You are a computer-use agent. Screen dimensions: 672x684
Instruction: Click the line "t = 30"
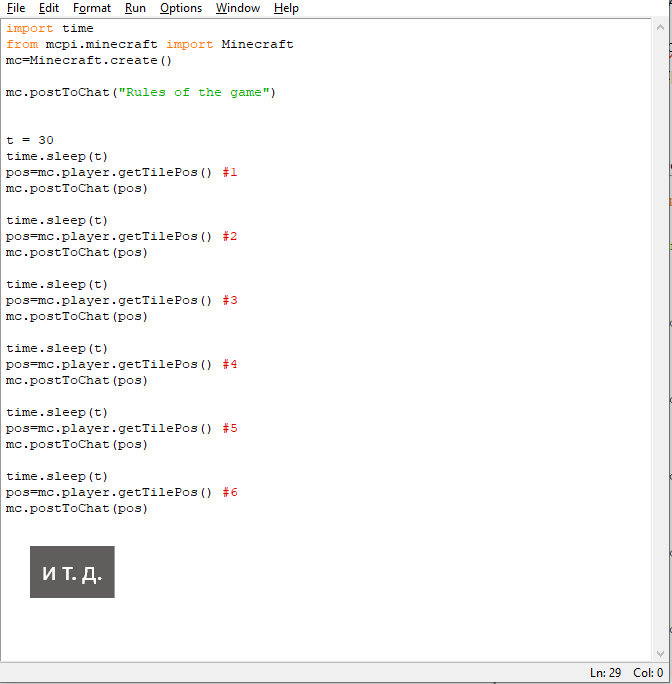click(x=30, y=140)
